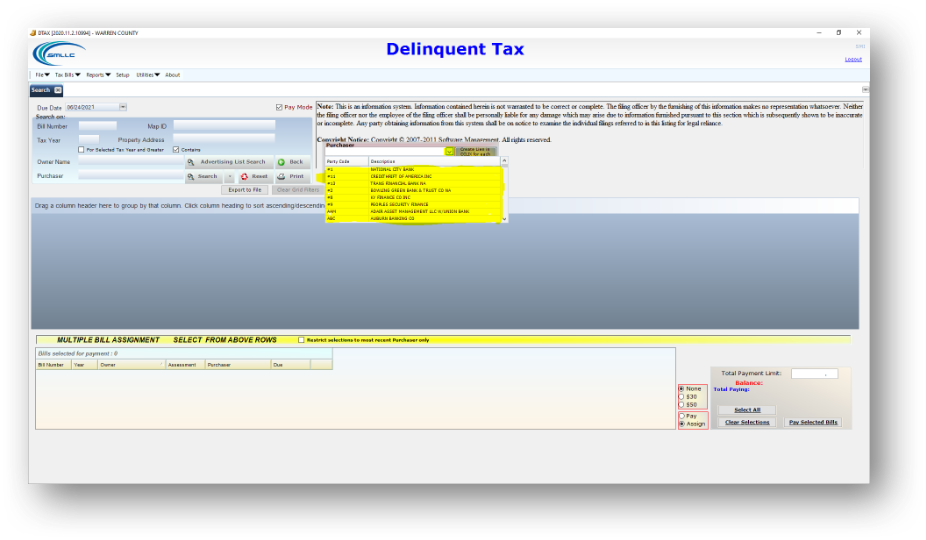Click the green Back button
Viewport: 926px width, 540px height.
point(290,162)
